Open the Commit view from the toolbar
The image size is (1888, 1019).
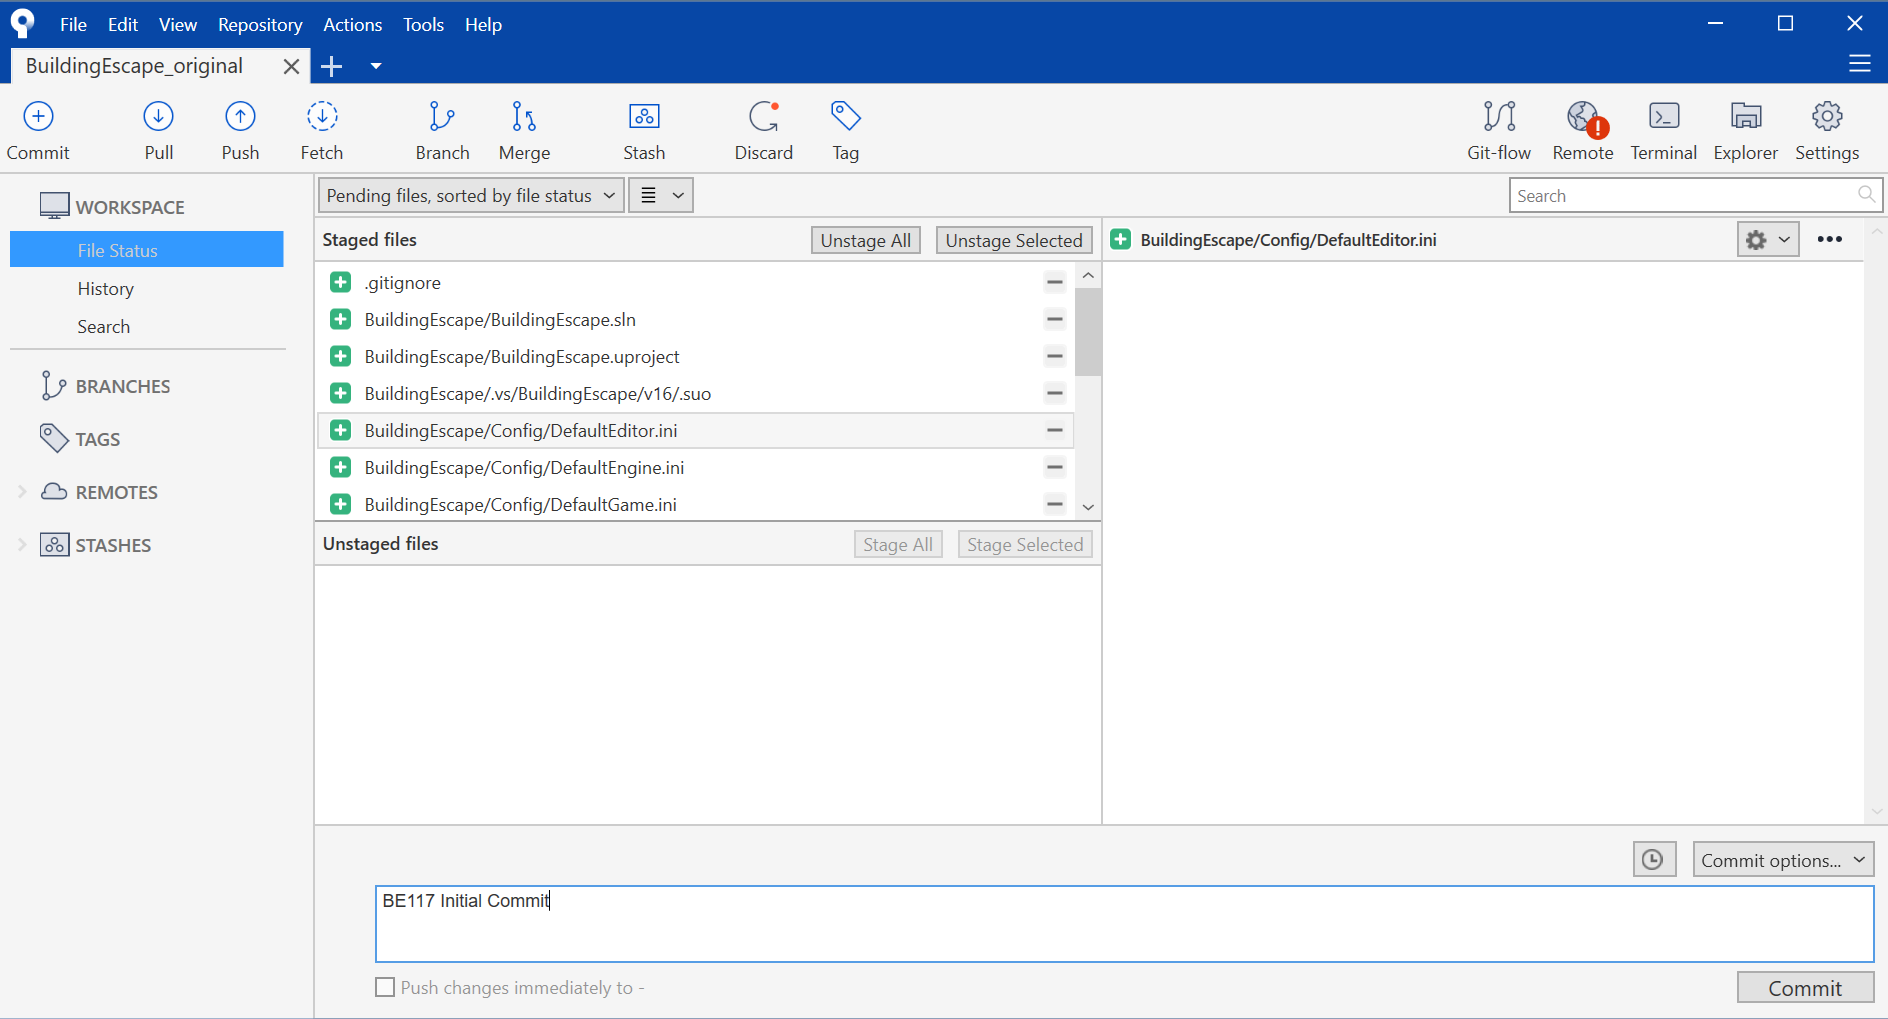[x=38, y=128]
